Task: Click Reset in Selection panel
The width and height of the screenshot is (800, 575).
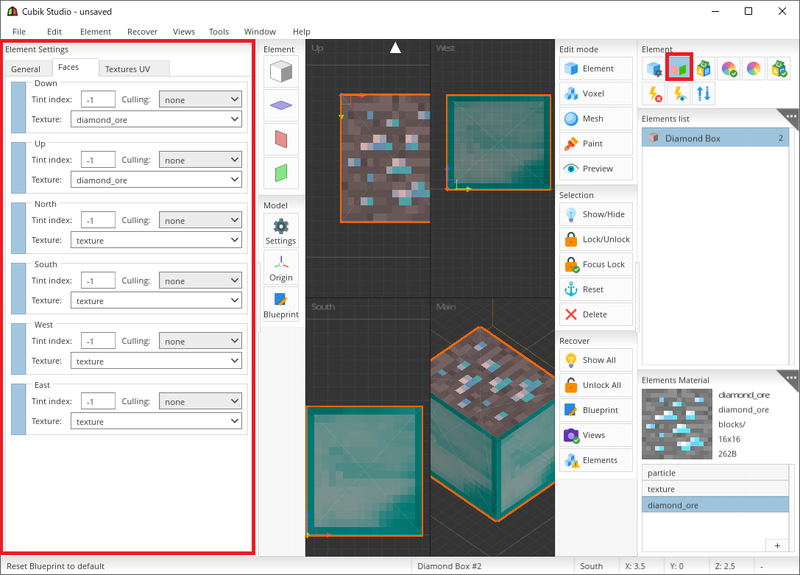Action: [596, 289]
